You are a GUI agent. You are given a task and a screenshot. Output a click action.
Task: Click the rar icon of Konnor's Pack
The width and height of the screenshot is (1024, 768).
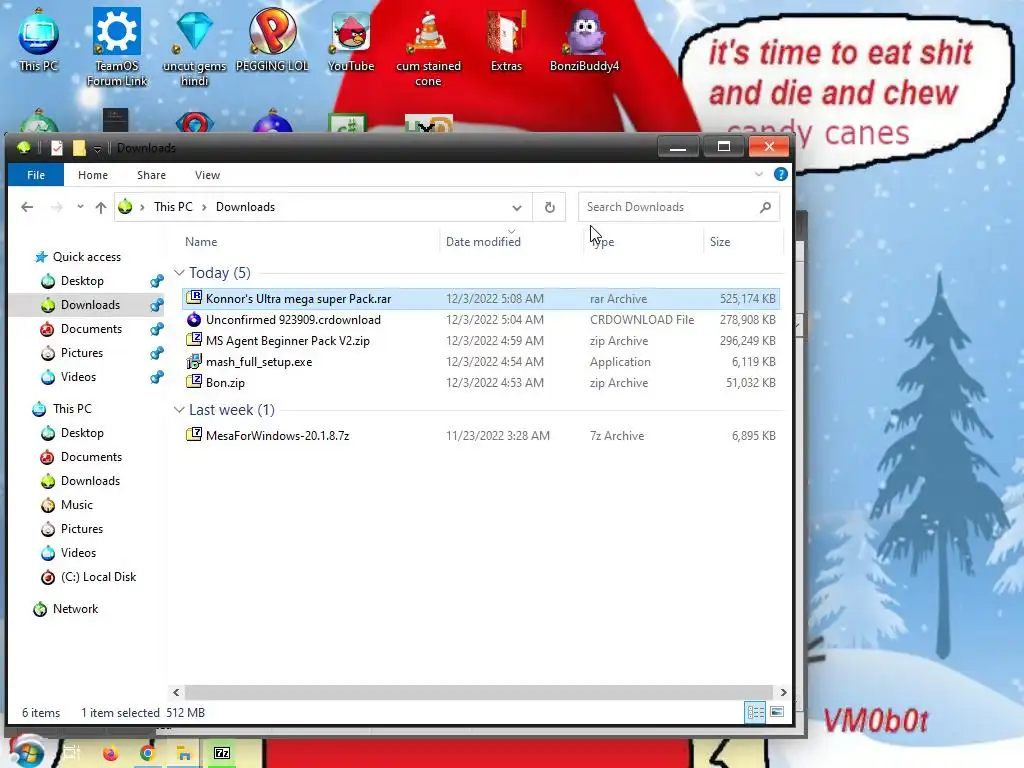[x=194, y=298]
